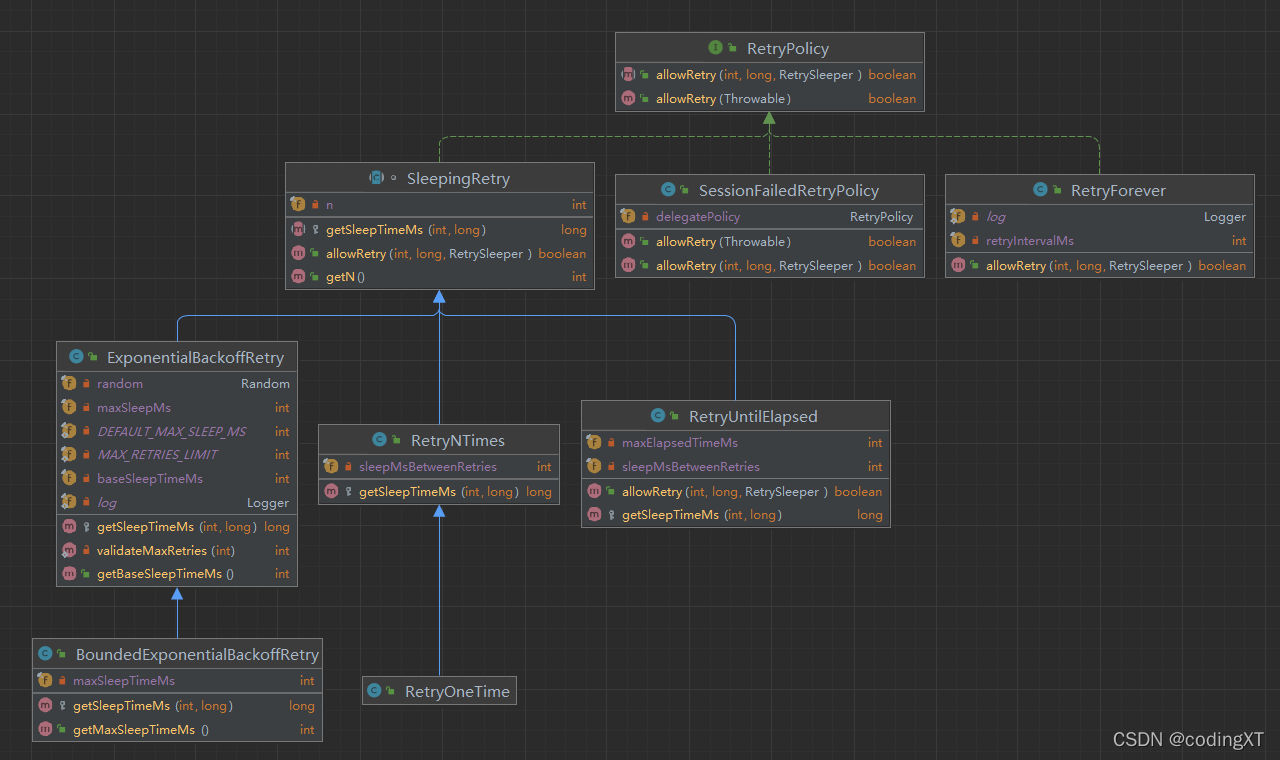Select the RetryOneTime class title

(457, 691)
